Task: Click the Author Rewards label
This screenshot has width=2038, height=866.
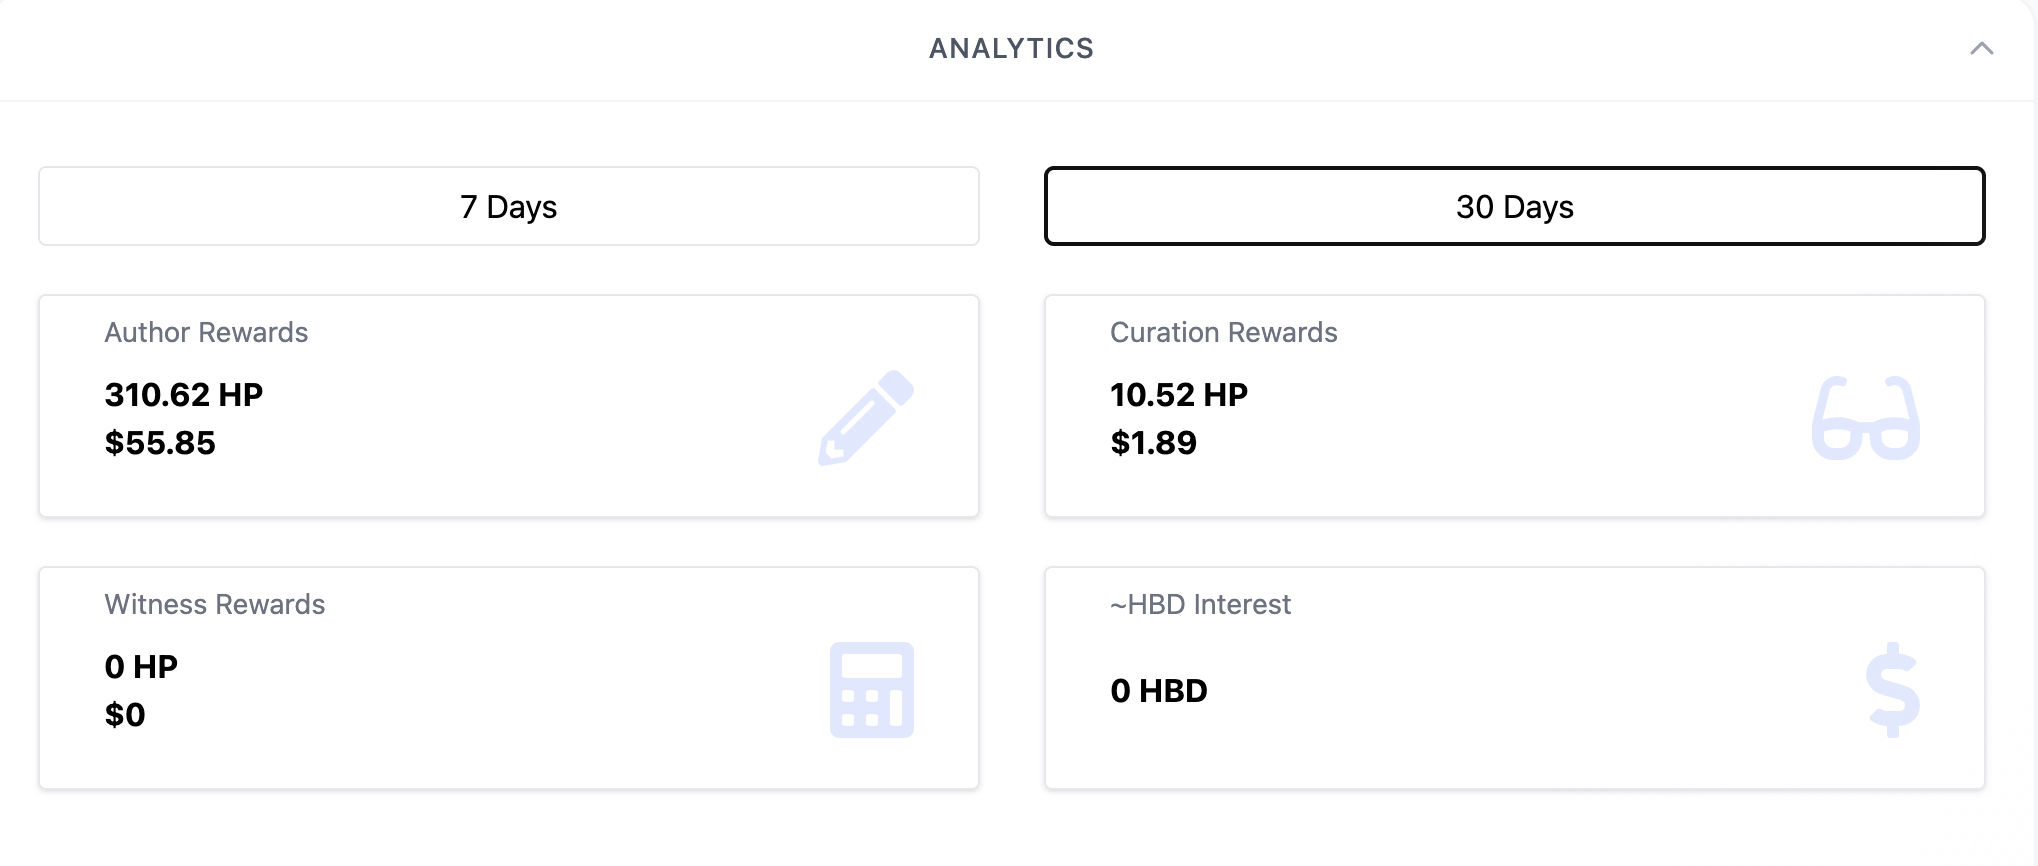Action: pos(206,333)
